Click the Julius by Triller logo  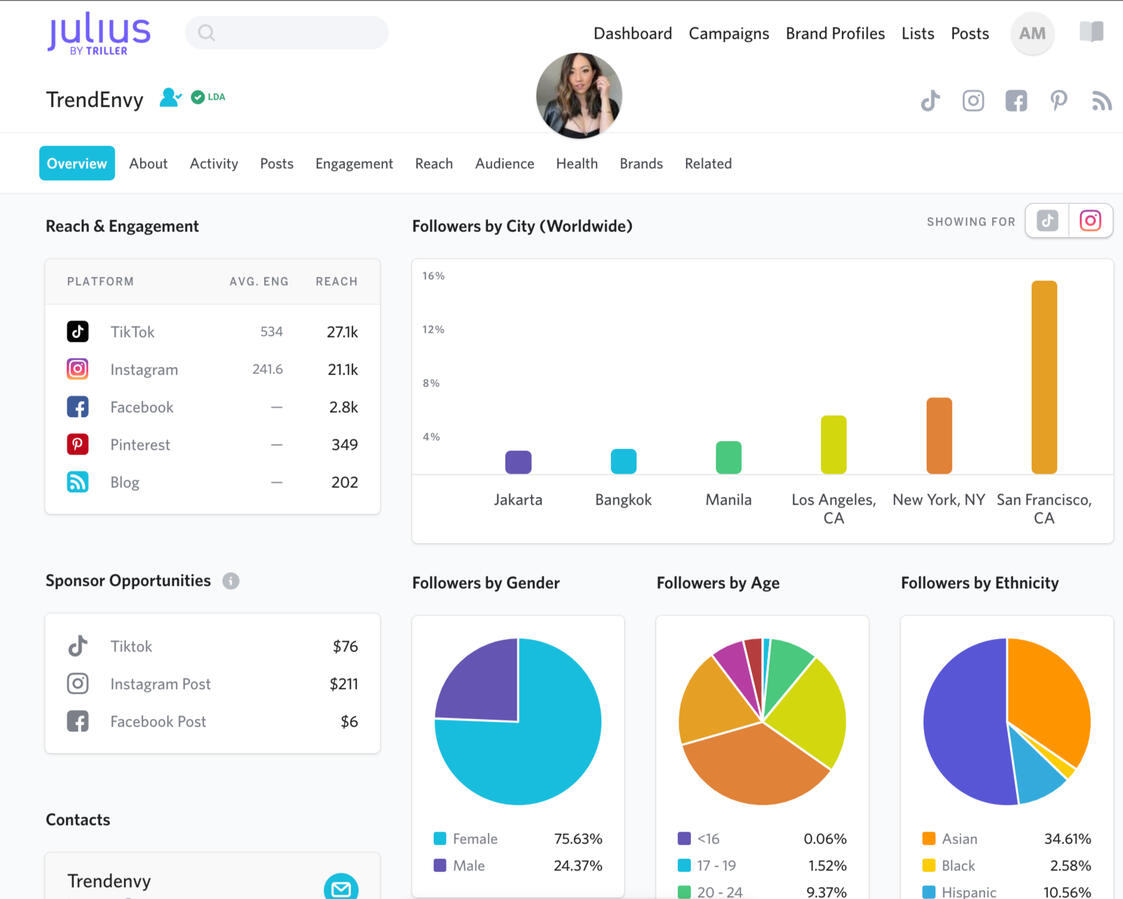coord(99,33)
